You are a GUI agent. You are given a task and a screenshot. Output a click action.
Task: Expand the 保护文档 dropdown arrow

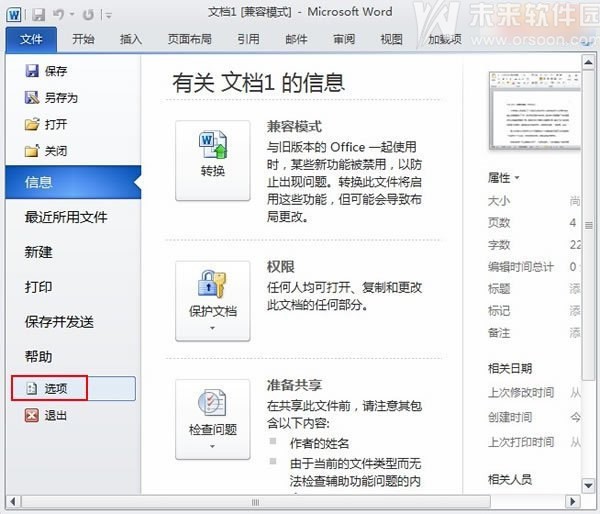coord(212,328)
